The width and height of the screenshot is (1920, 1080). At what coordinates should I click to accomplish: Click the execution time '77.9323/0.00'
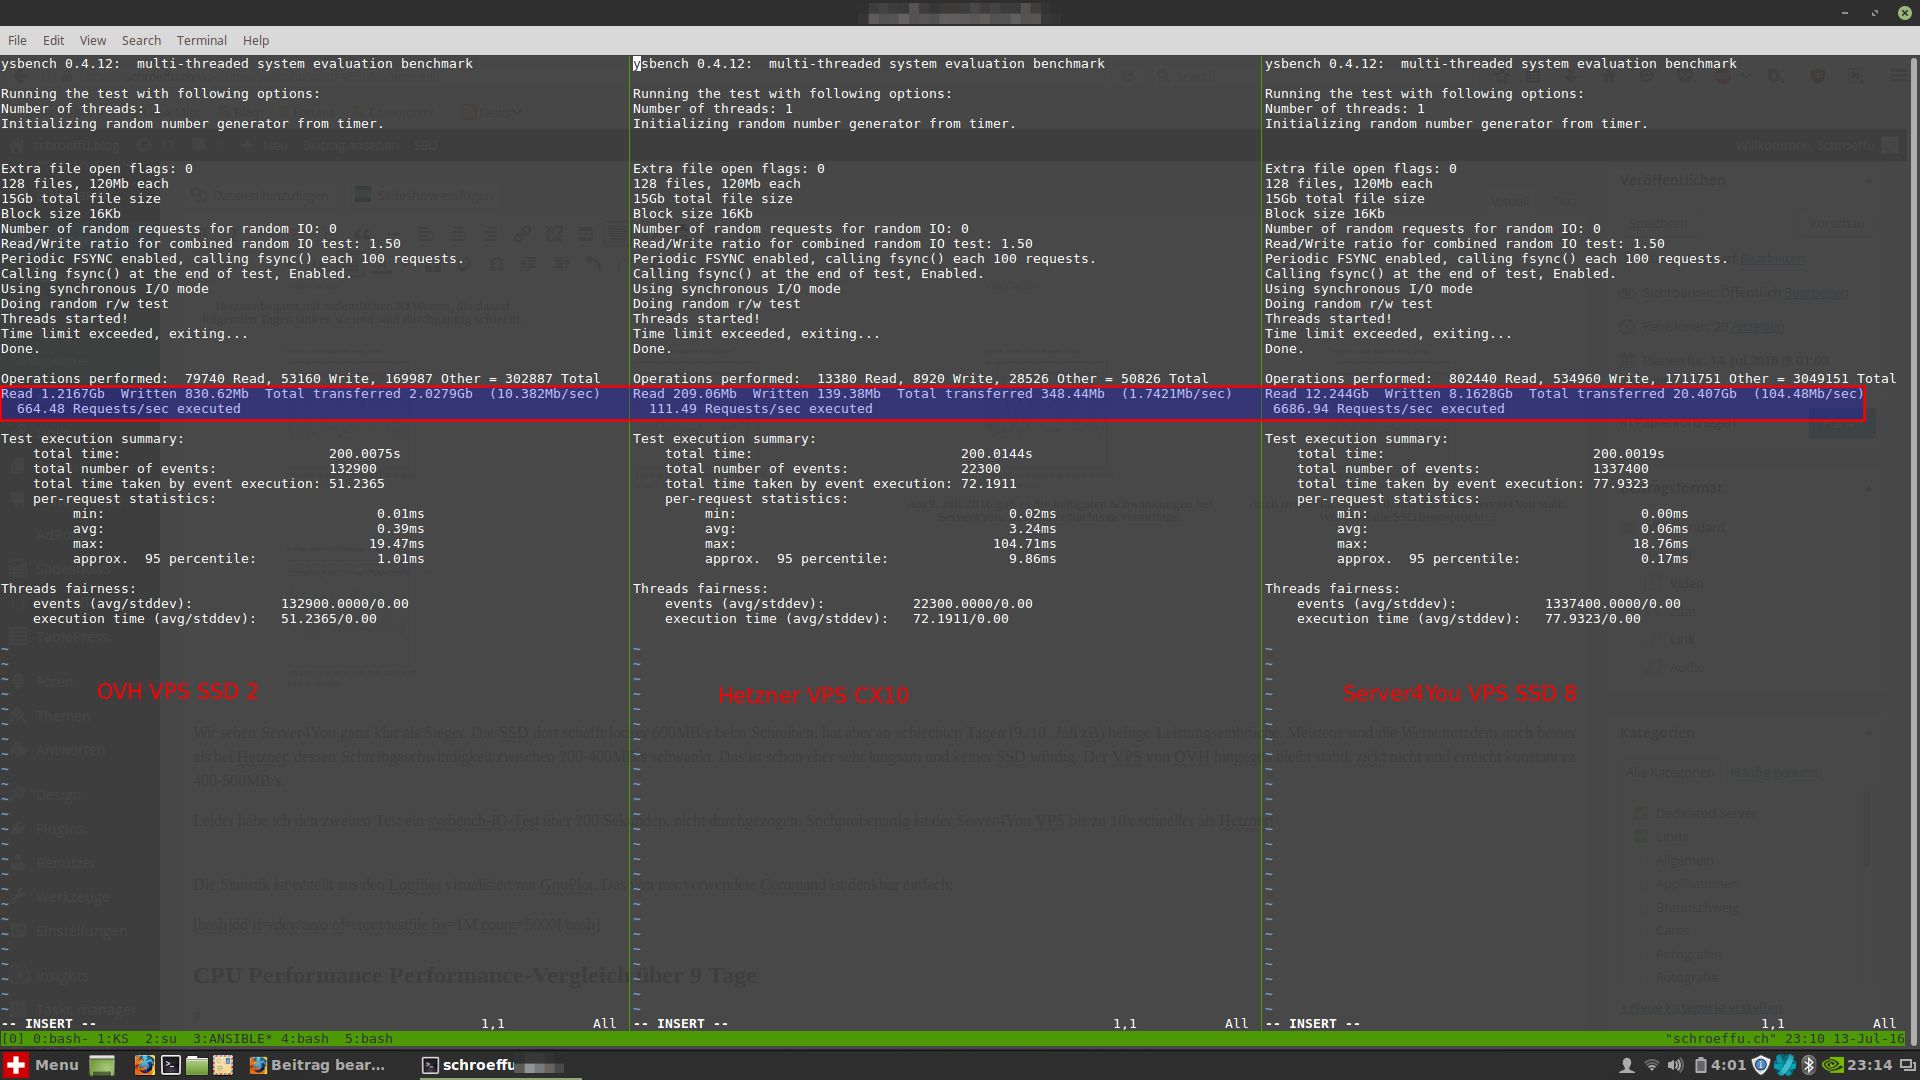point(1593,619)
